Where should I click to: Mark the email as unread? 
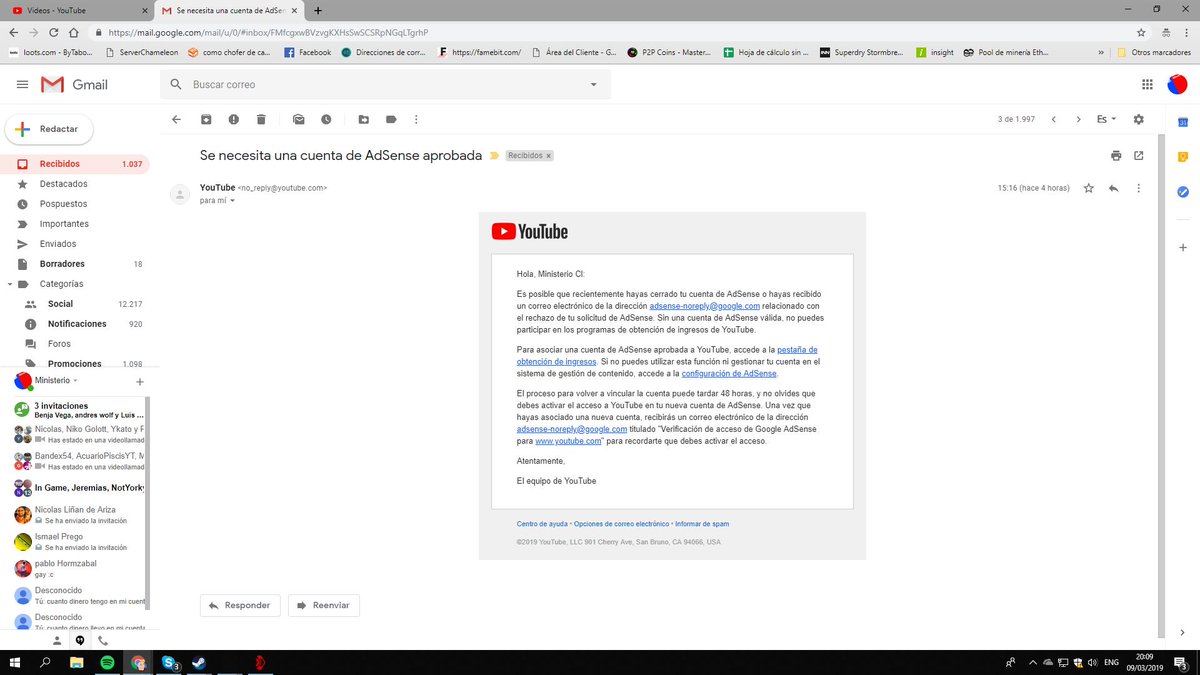pyautogui.click(x=298, y=119)
